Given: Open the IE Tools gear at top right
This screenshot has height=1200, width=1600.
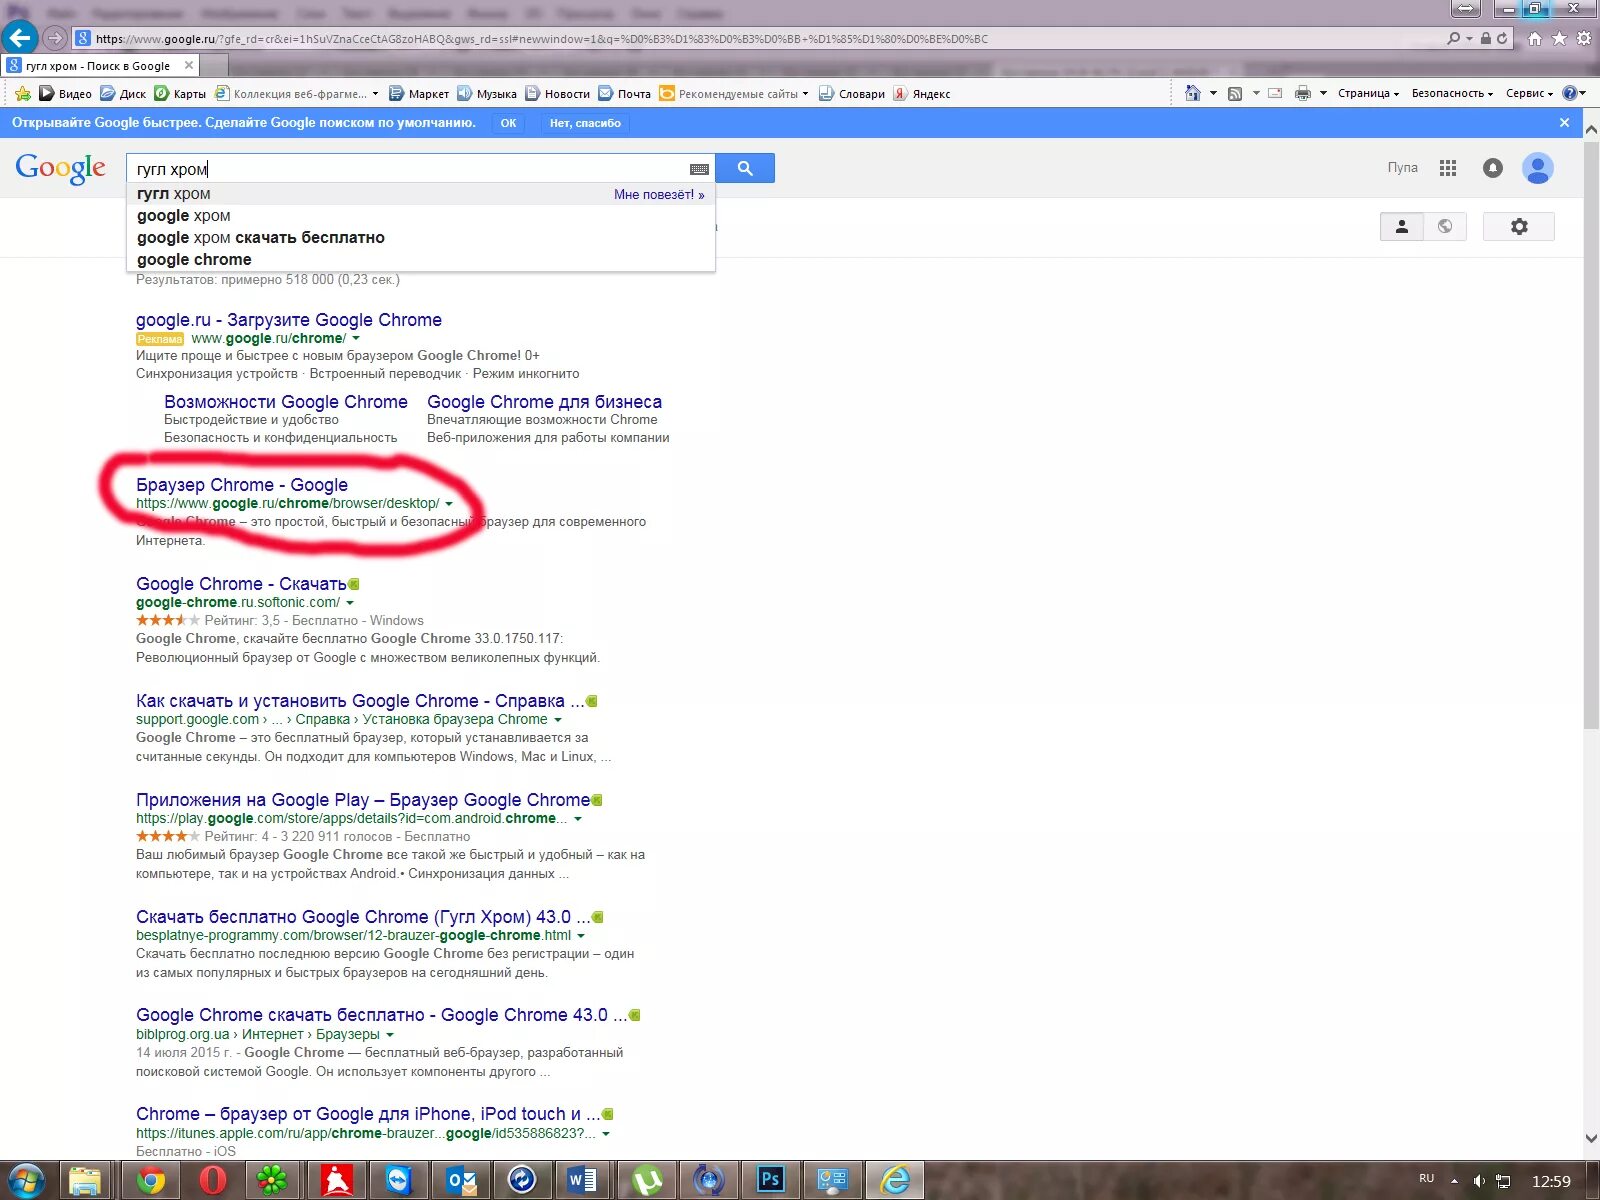Looking at the screenshot, I should pos(1583,39).
